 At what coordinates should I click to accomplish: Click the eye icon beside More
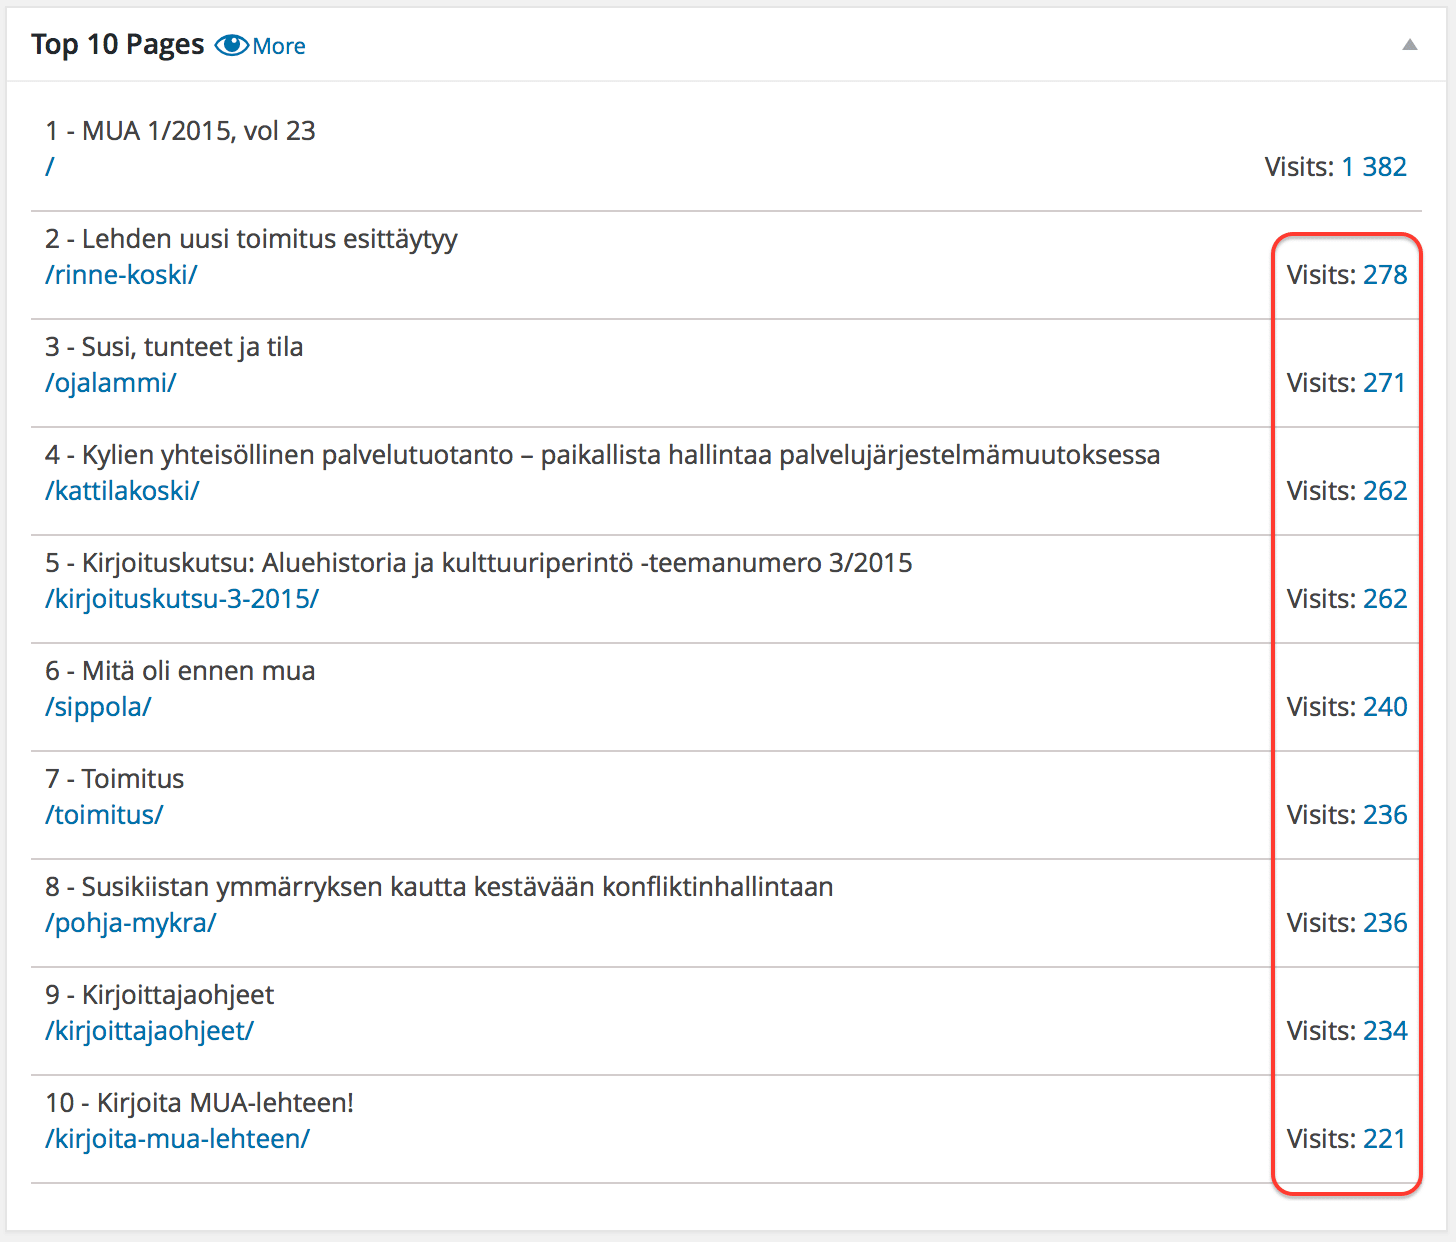231,45
